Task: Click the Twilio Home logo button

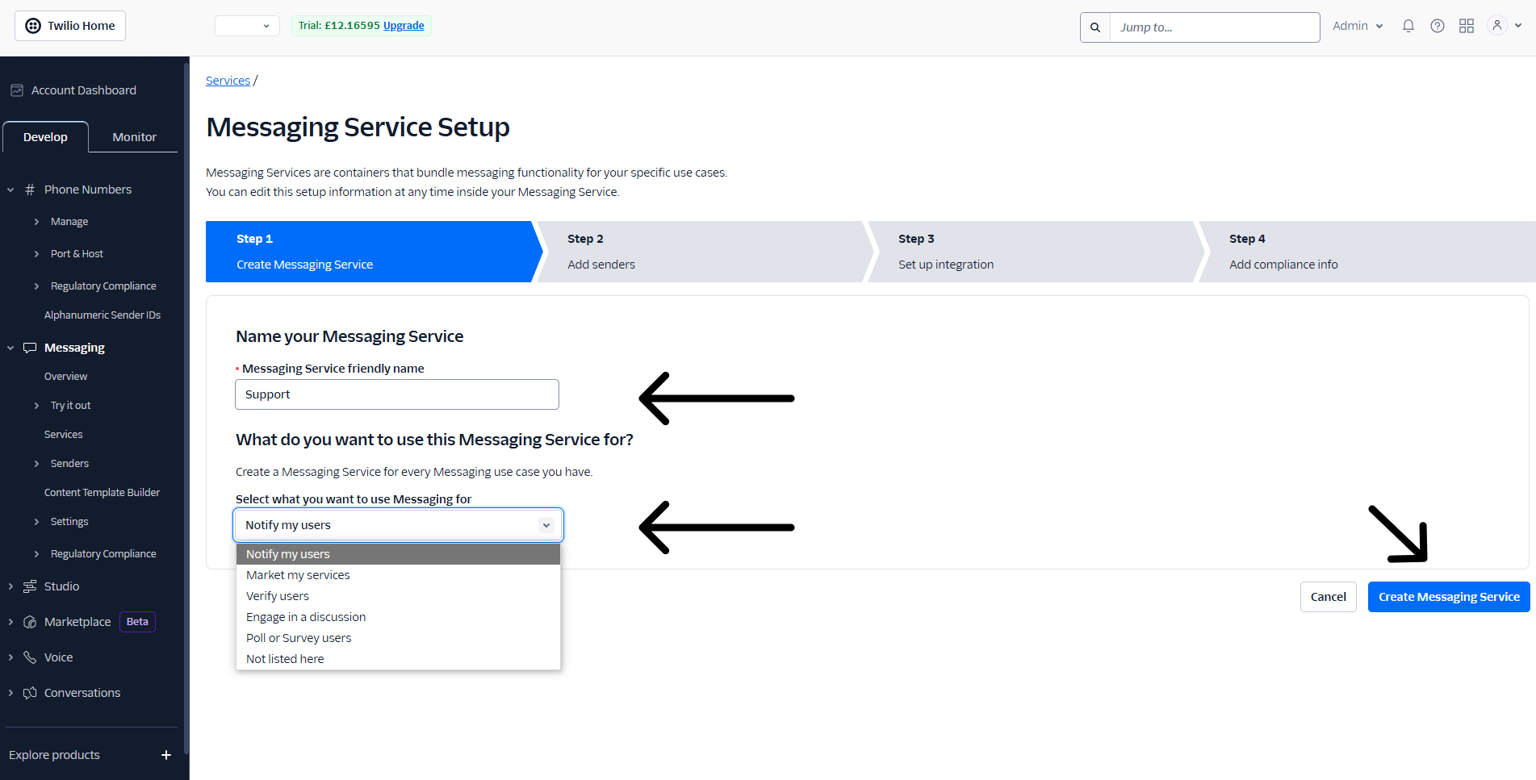Action: point(70,26)
